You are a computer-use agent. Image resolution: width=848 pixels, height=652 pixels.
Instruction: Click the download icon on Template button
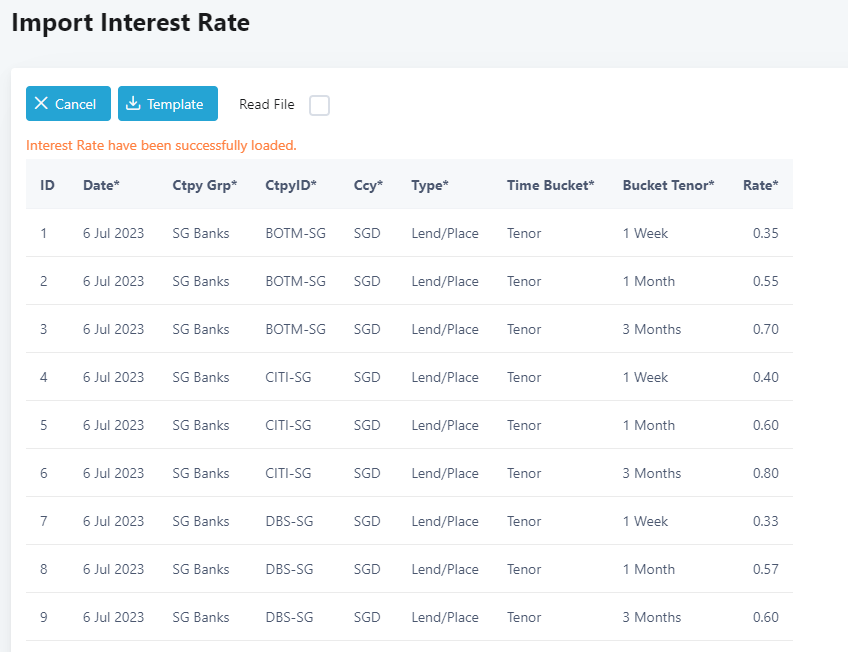[133, 104]
